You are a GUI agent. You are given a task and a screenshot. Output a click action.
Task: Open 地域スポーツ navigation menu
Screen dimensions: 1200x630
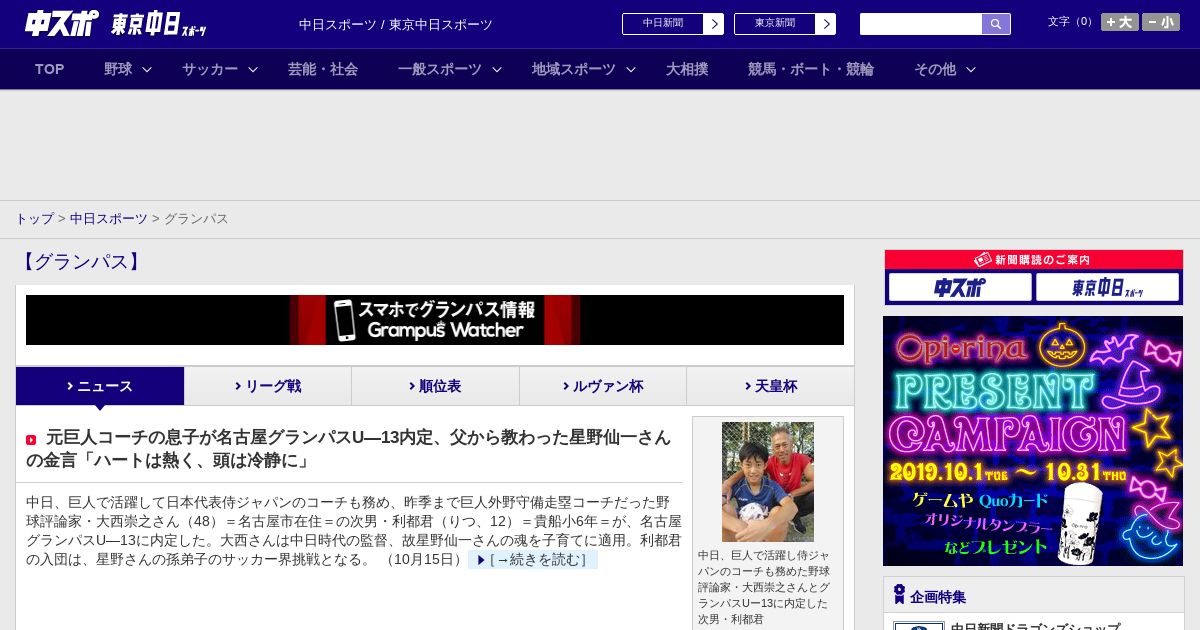coord(574,69)
